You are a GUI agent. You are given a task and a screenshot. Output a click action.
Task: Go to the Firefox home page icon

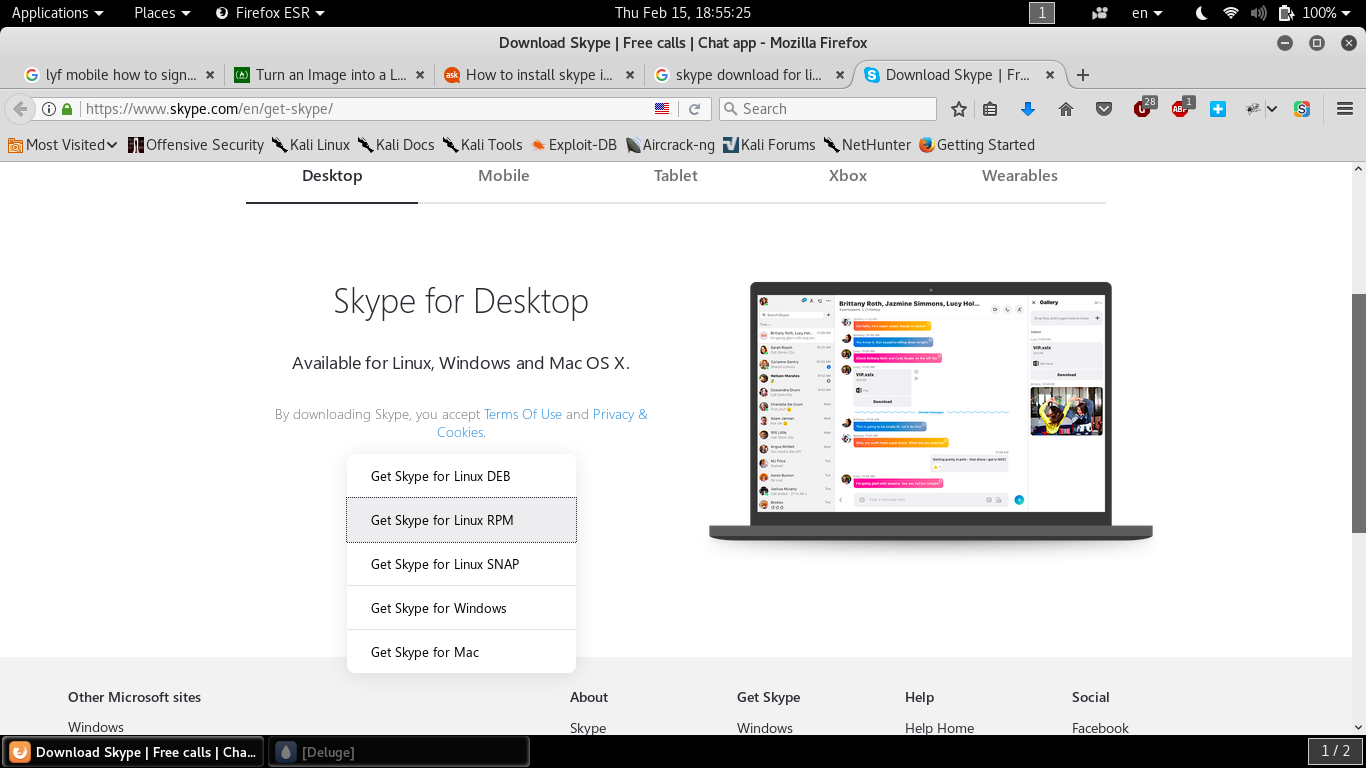1066,109
